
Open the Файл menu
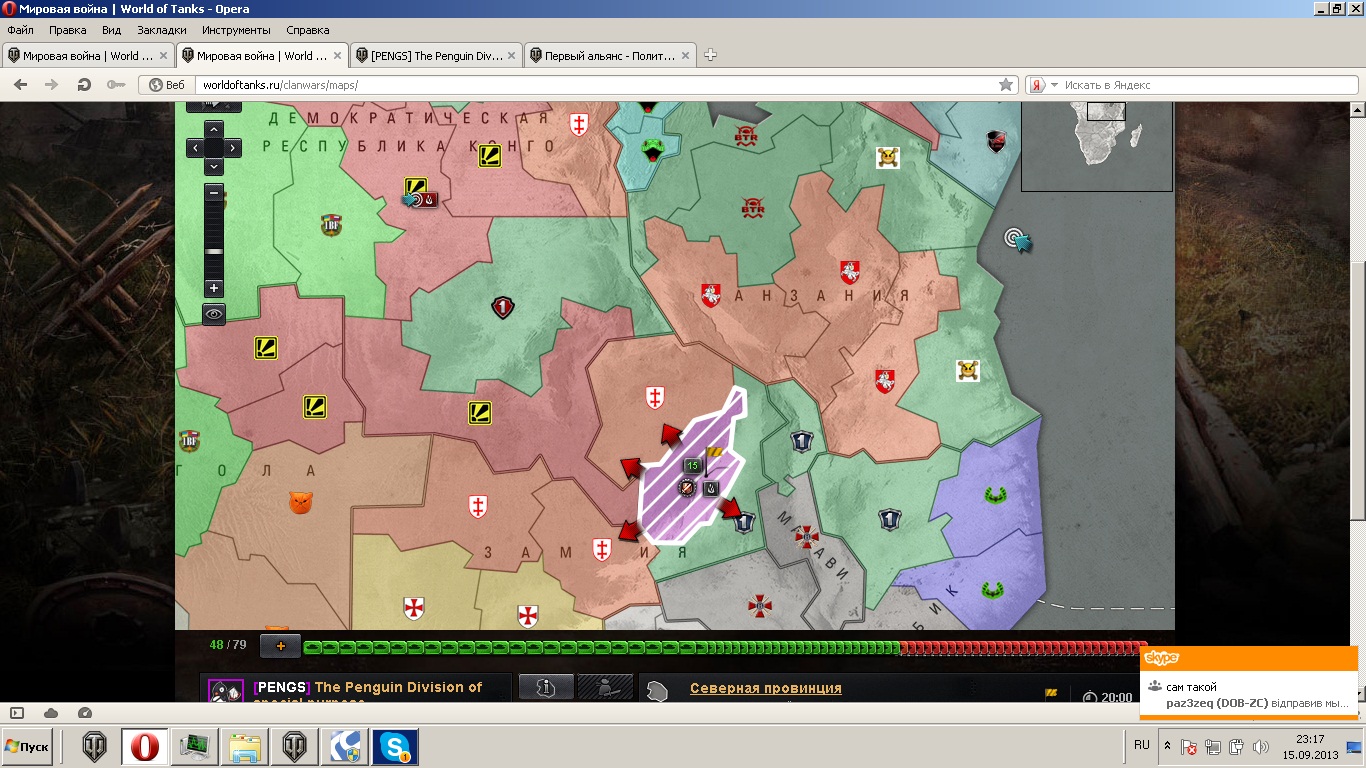(x=20, y=30)
